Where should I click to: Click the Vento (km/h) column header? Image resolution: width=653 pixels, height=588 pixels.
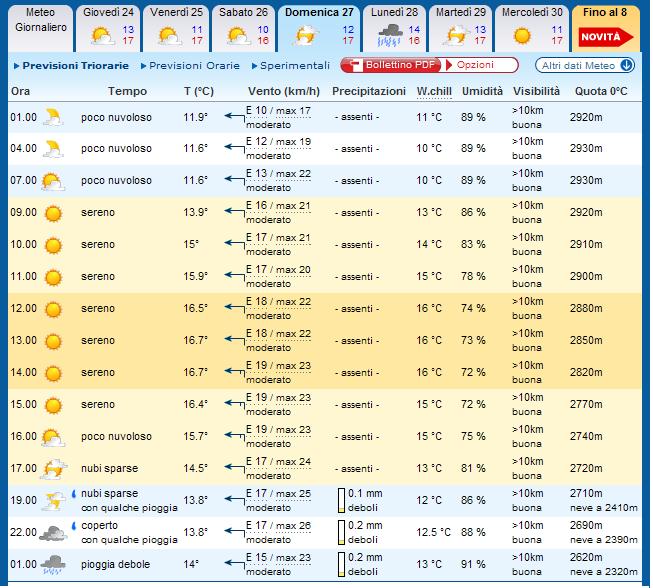[284, 91]
